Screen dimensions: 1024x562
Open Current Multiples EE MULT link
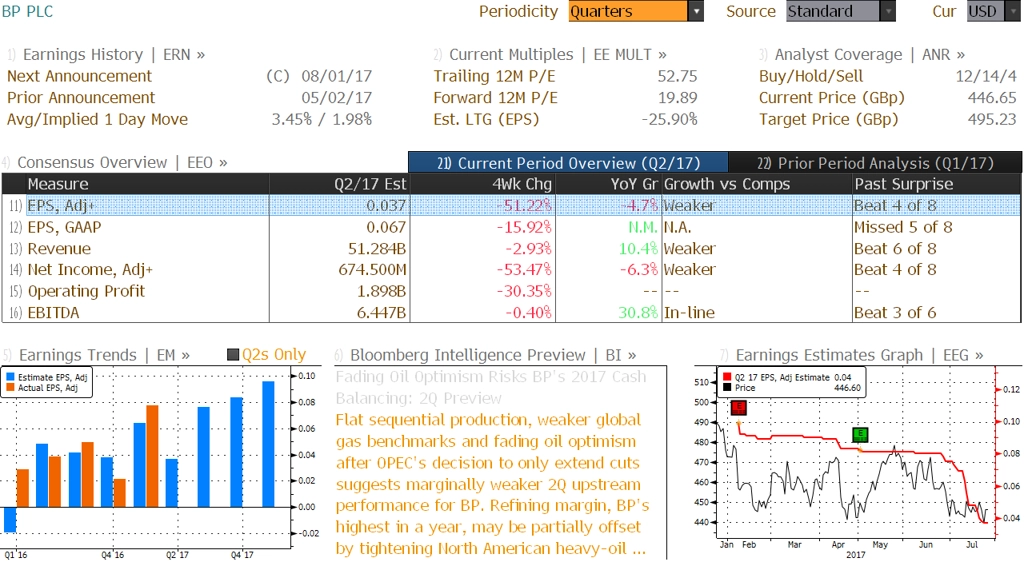pyautogui.click(x=558, y=54)
